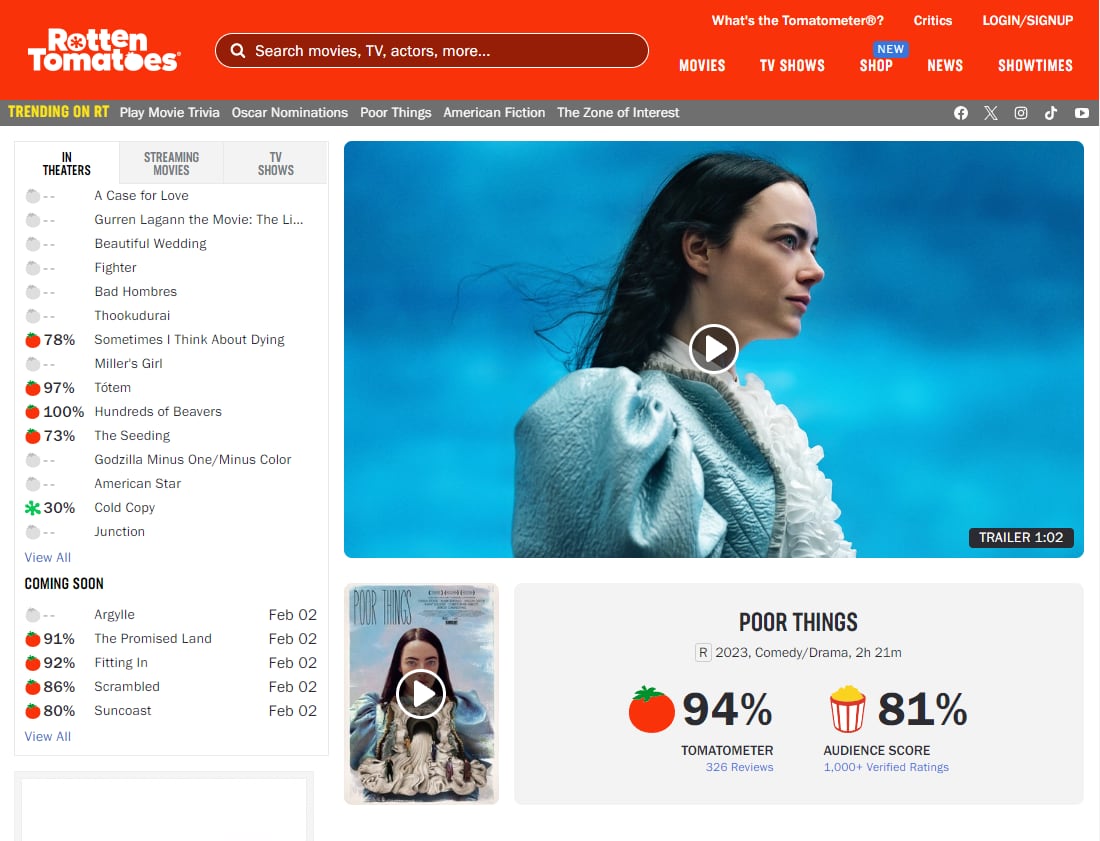Open the Instagram social icon
The height and width of the screenshot is (841, 1100).
[x=1021, y=113]
